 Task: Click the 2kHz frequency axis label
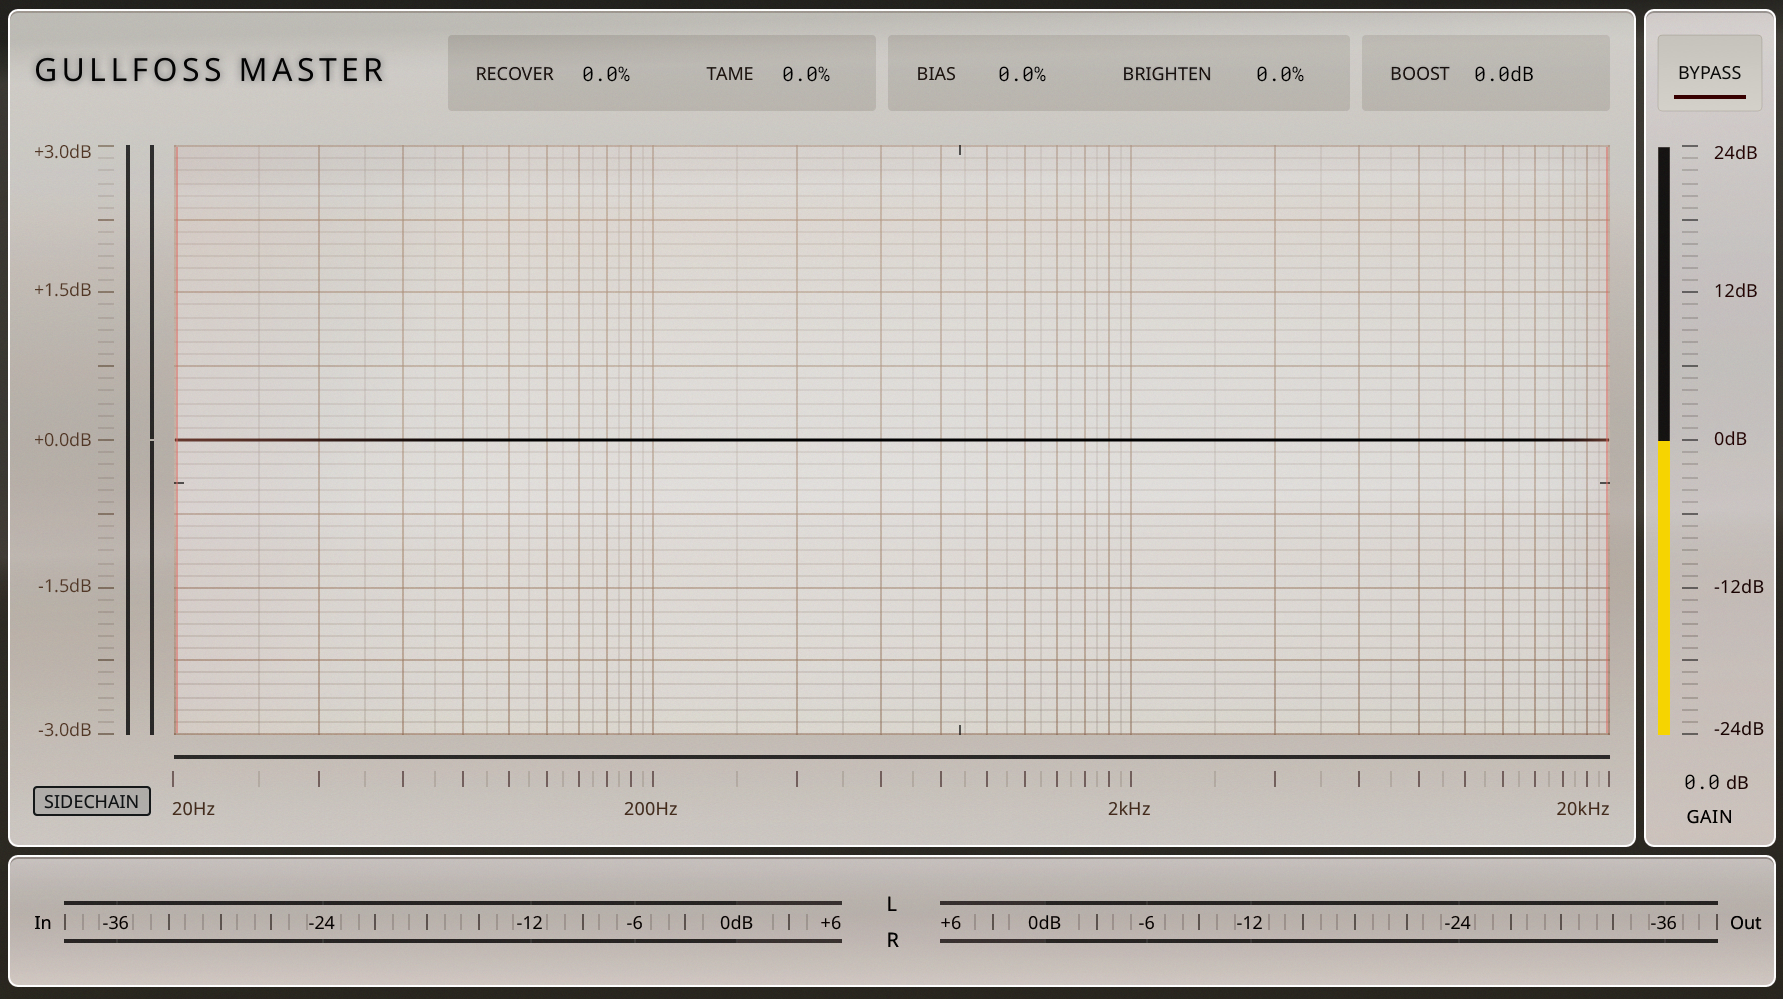coord(1129,808)
